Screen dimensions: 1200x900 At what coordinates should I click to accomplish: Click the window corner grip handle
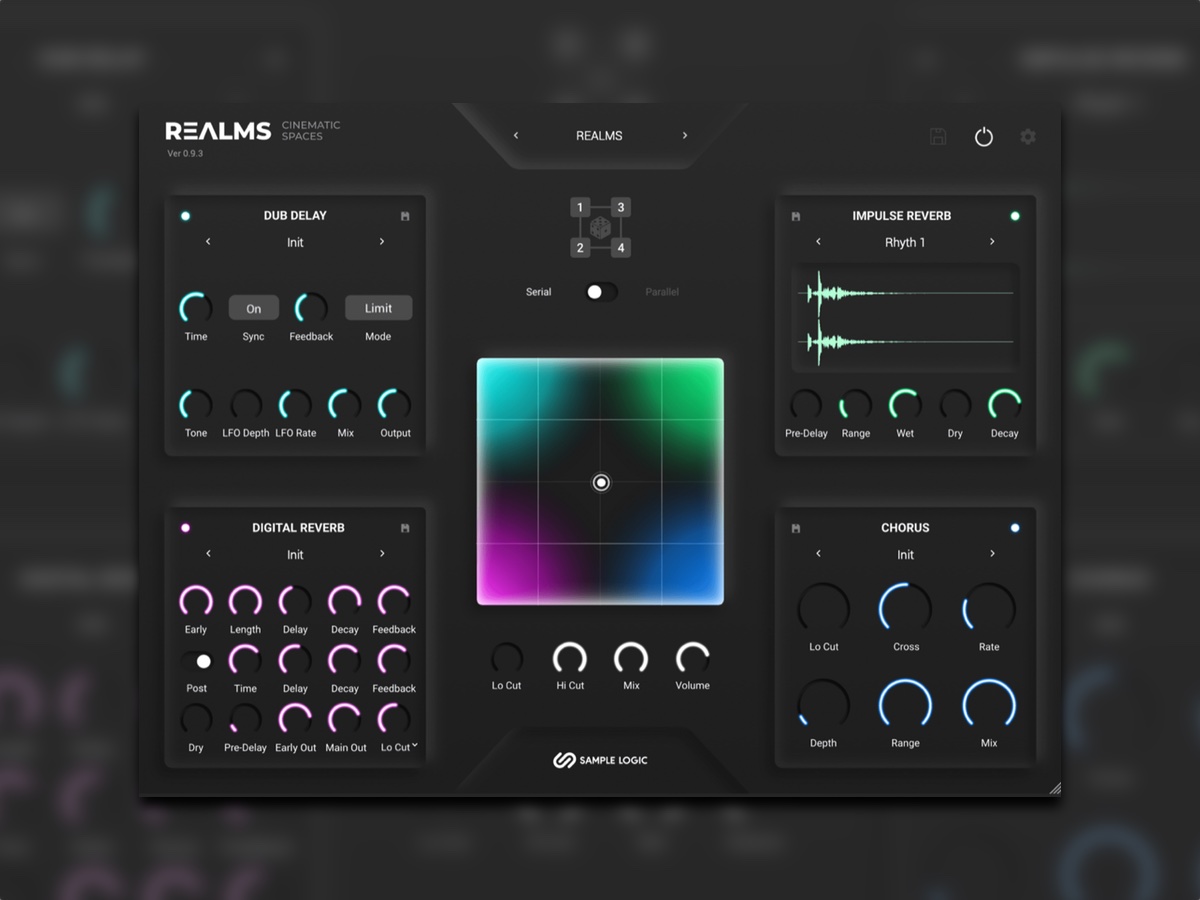point(1054,788)
